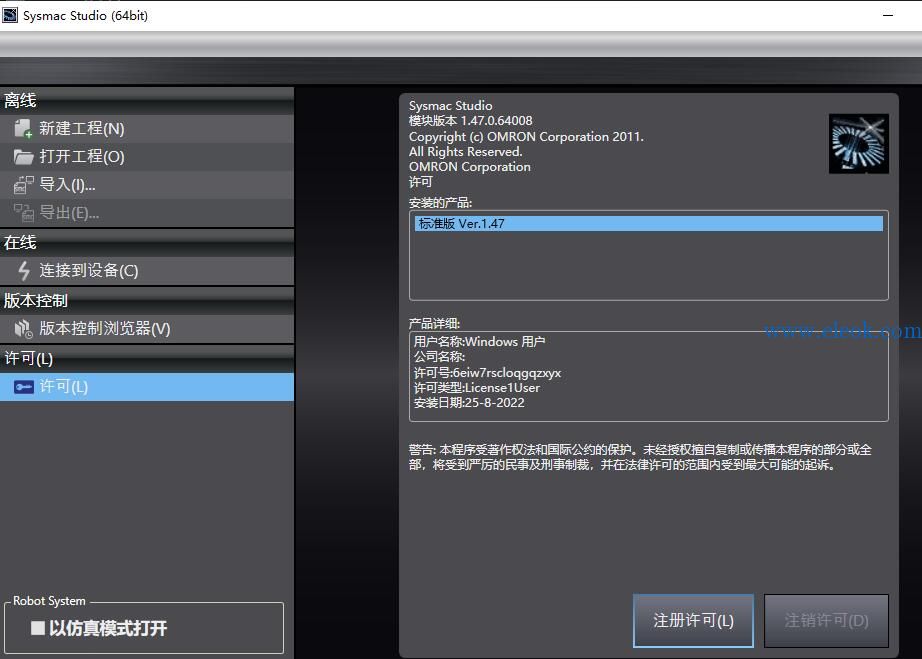
Task: Click the Copyright OMRON Corporation 2011 text
Action: click(x=526, y=136)
